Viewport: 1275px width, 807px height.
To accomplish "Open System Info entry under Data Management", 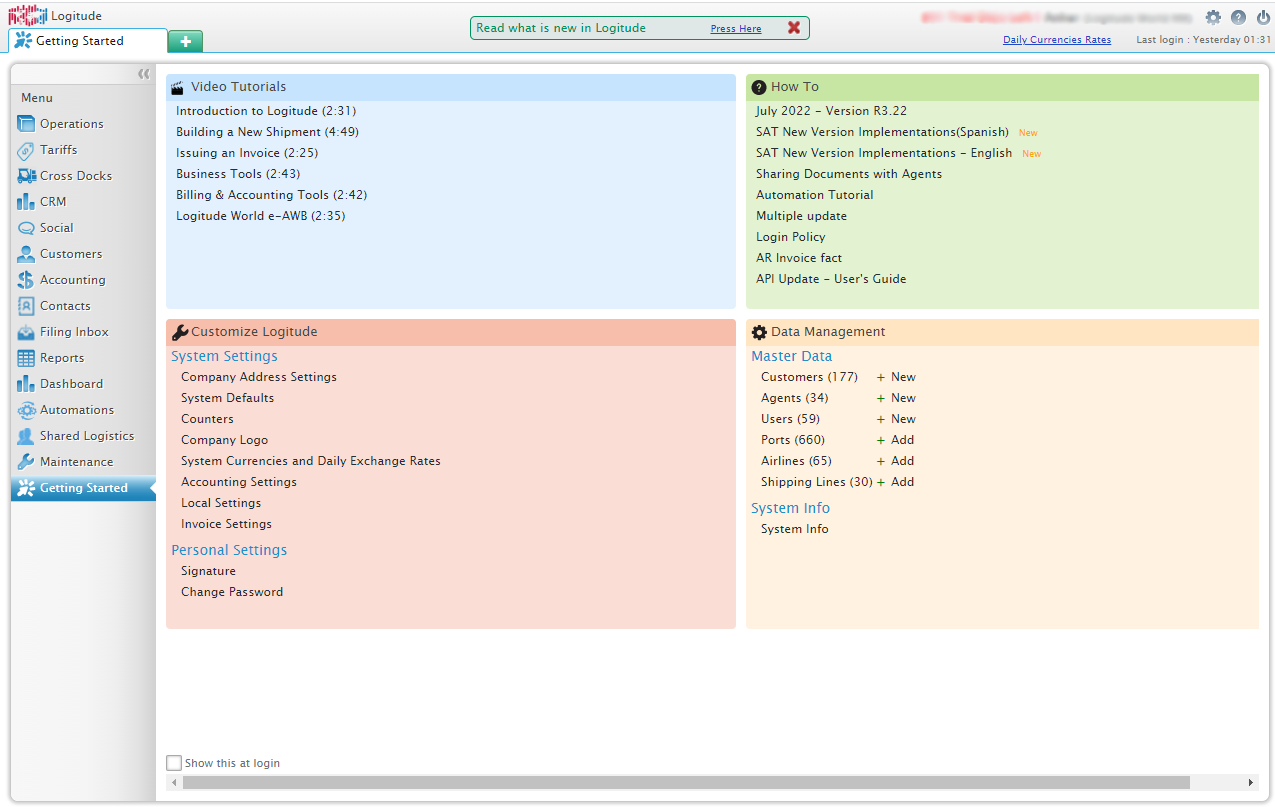I will [795, 529].
